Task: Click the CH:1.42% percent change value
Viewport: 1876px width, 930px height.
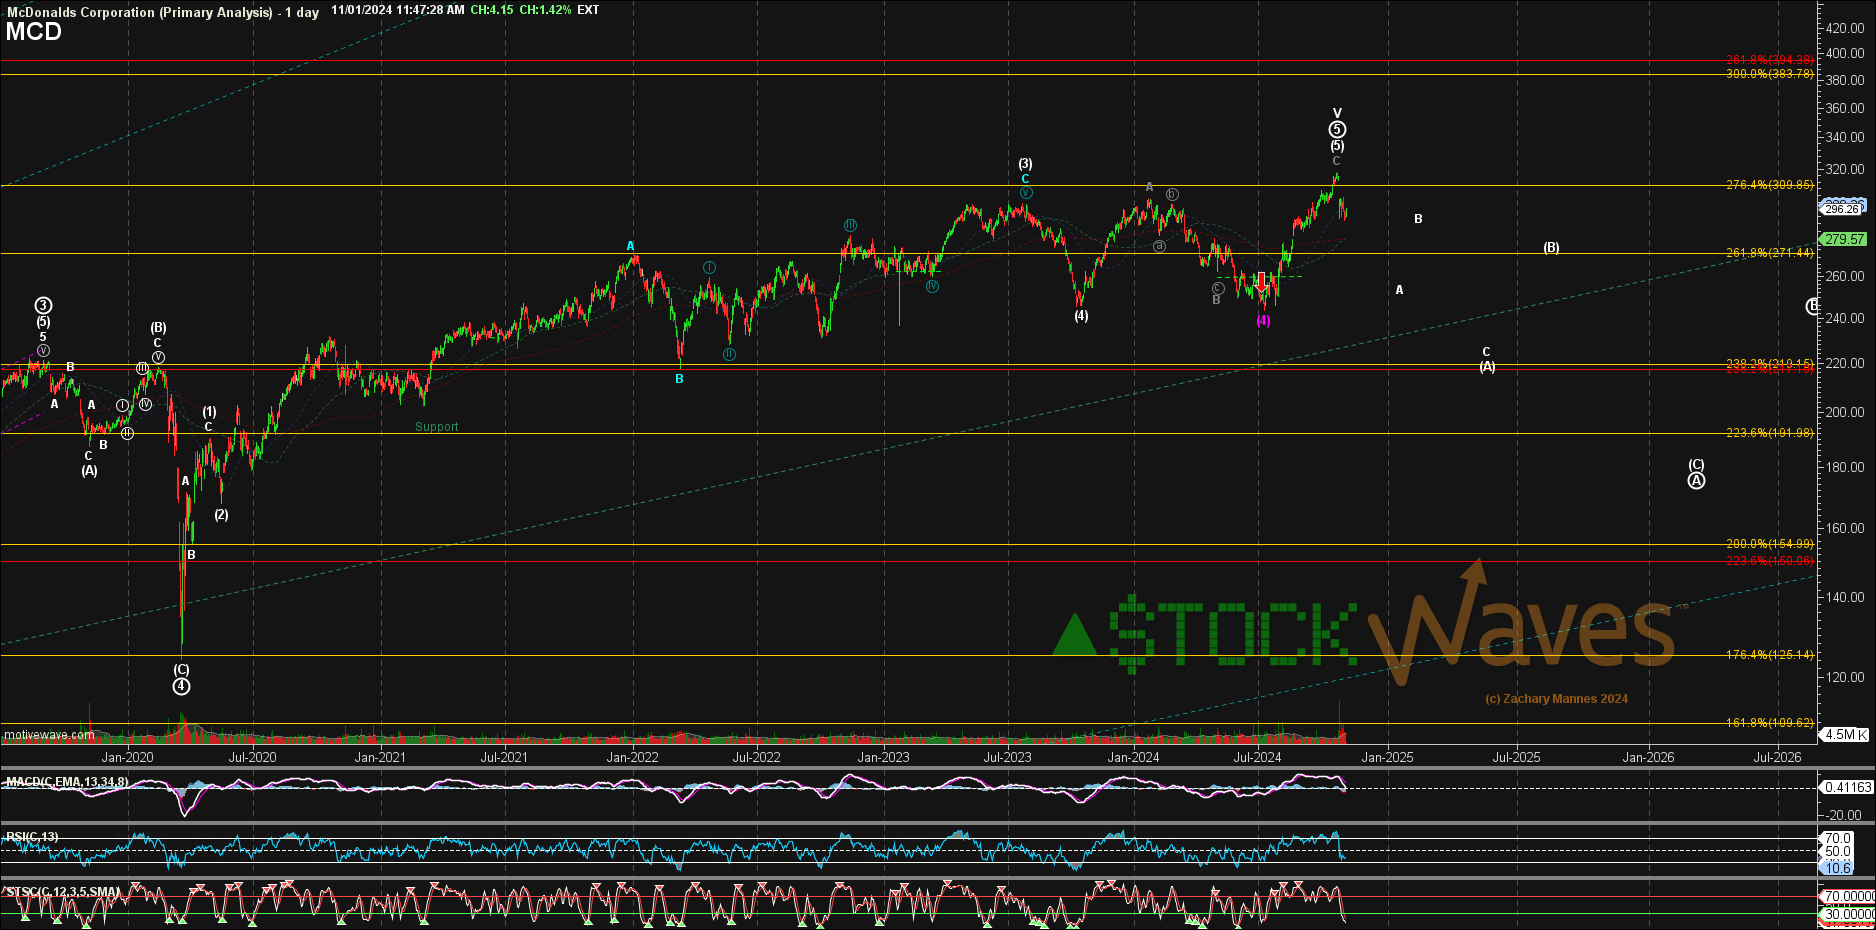Action: coord(545,10)
